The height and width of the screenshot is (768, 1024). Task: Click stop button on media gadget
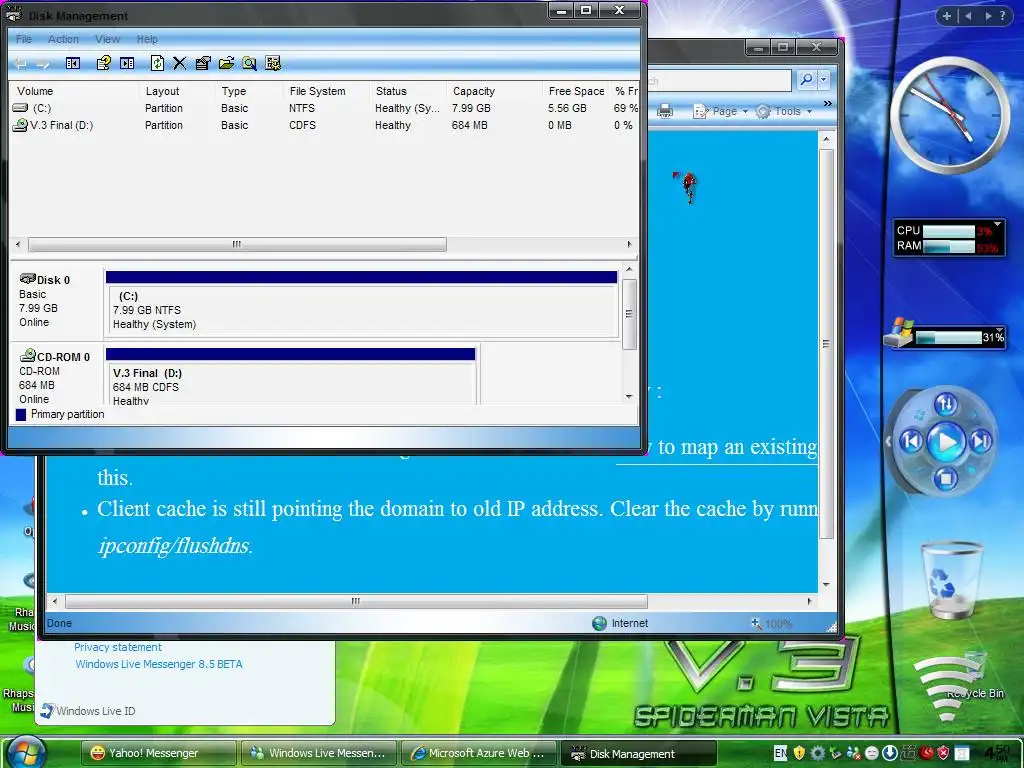[945, 479]
